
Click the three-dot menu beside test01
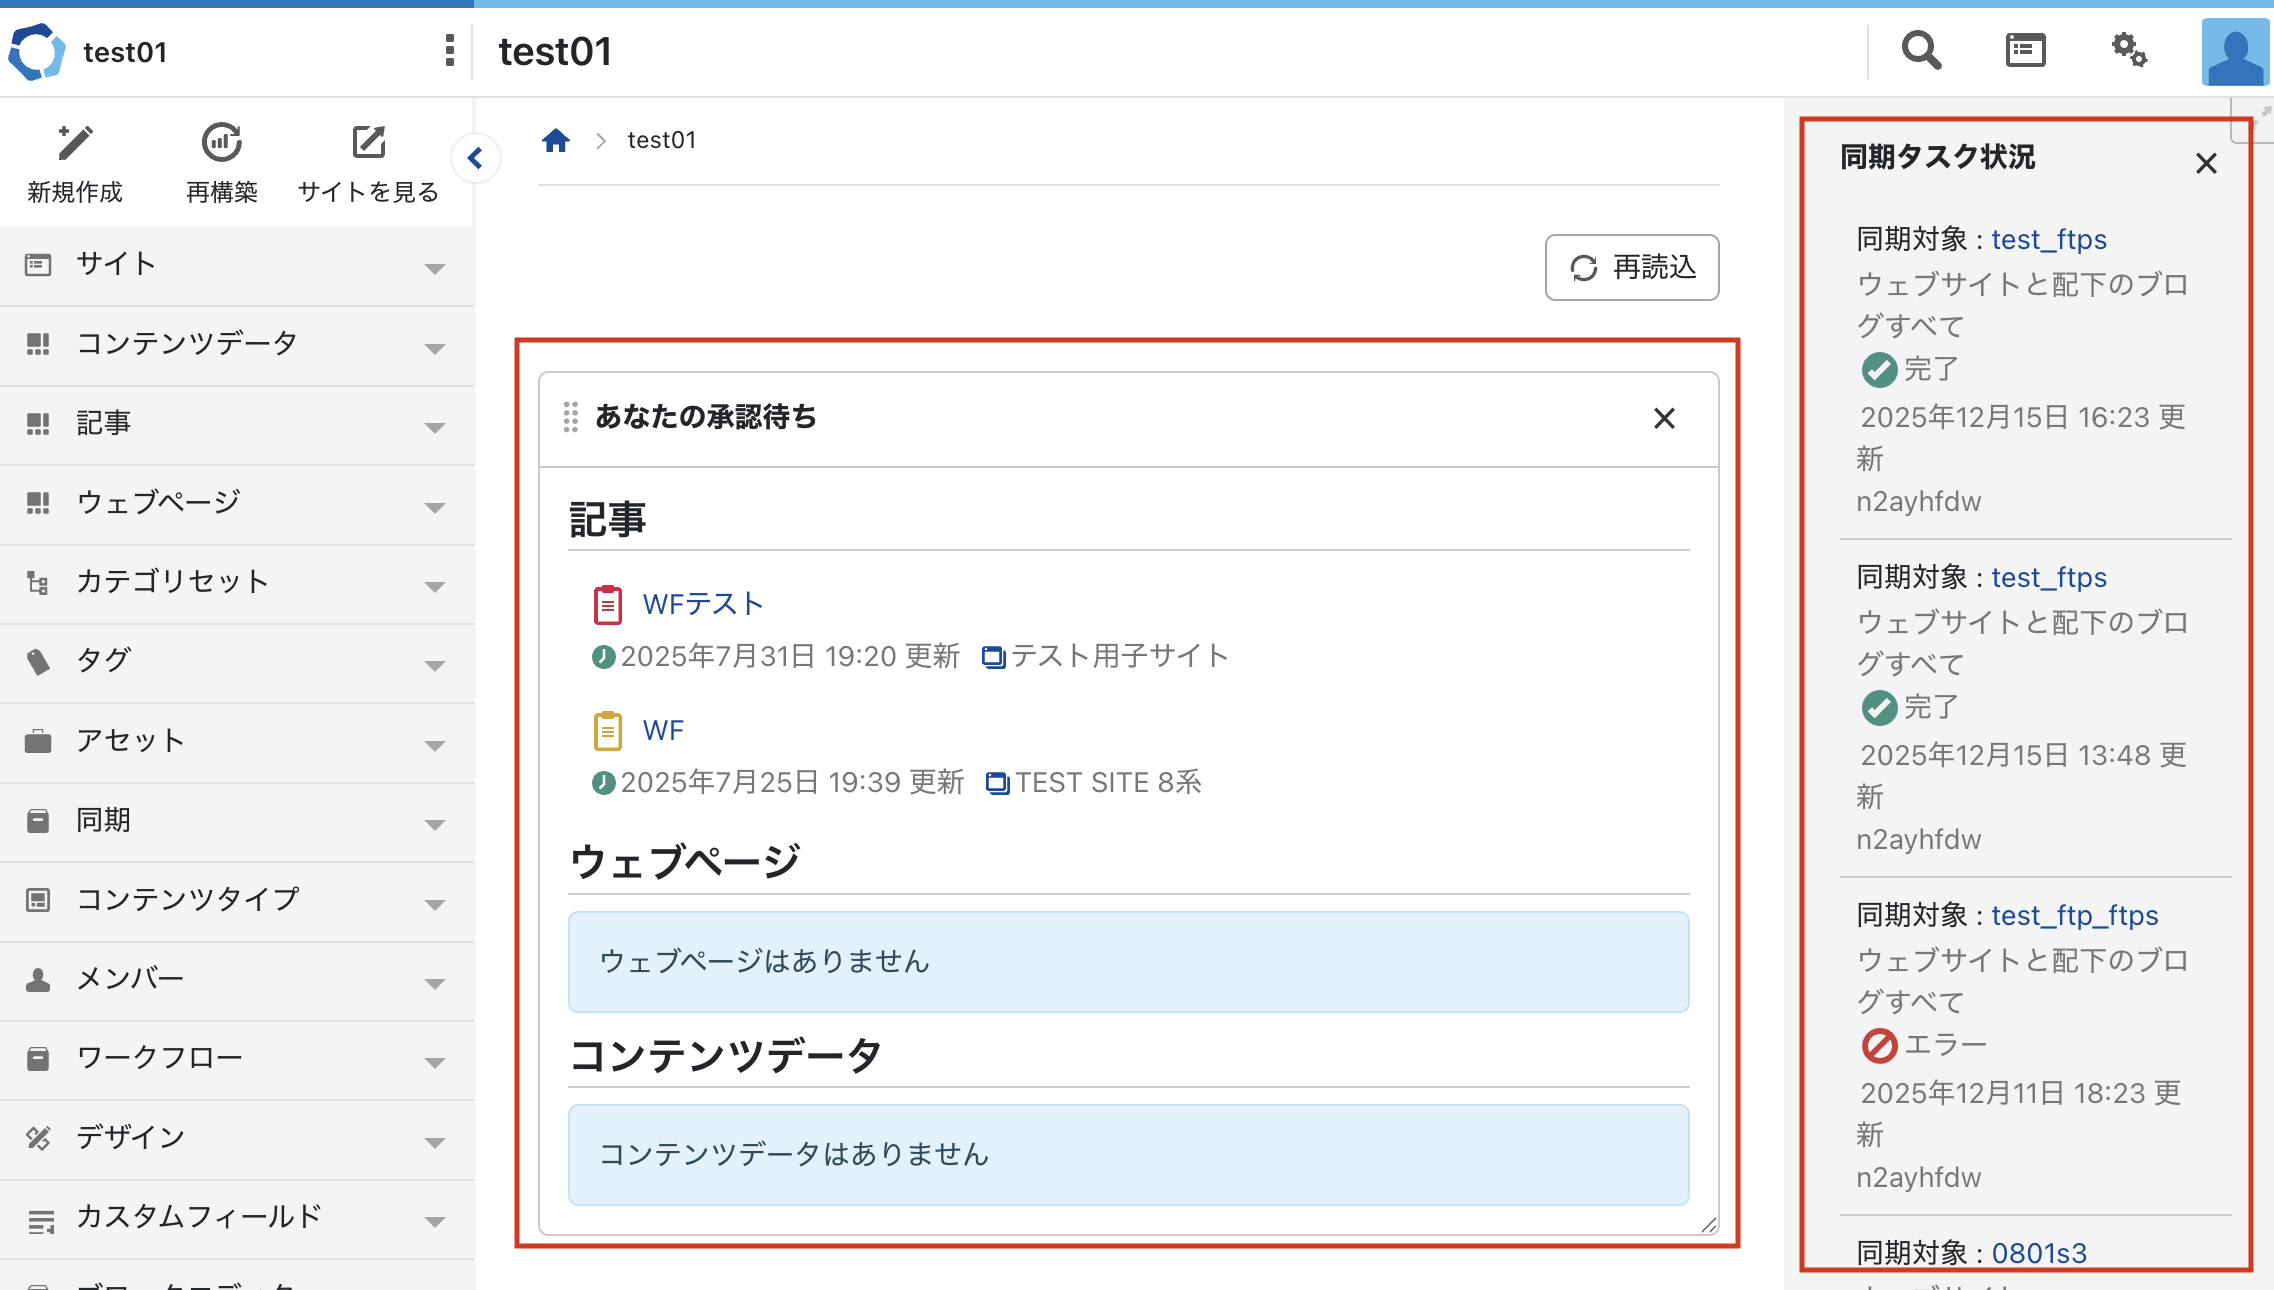coord(449,50)
